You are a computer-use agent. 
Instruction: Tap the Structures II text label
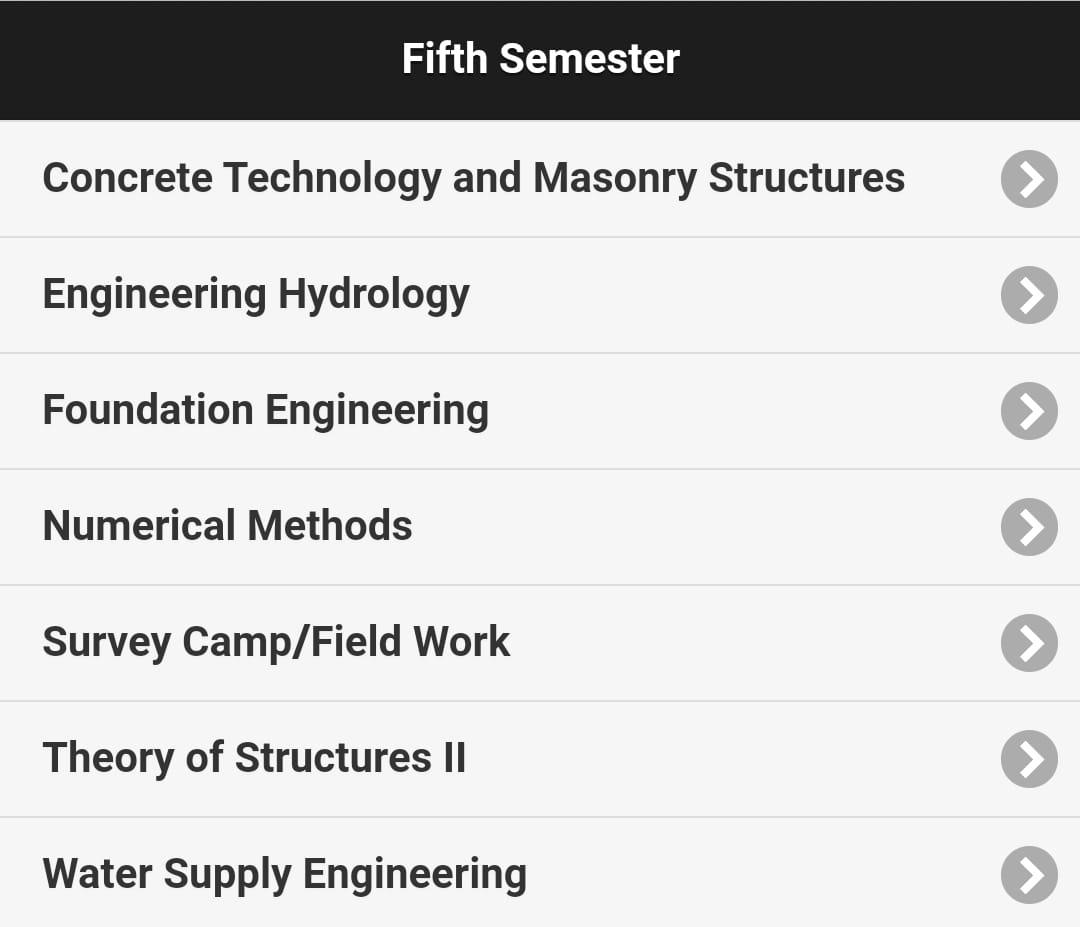(351, 758)
